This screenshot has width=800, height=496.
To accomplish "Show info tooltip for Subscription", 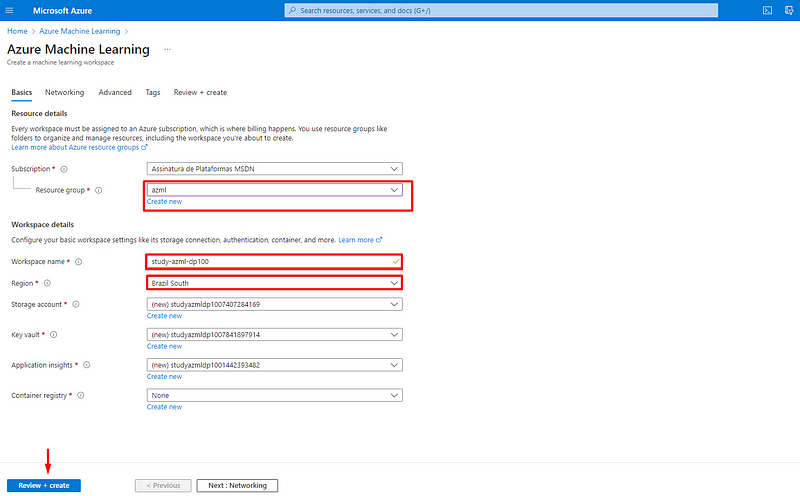I will click(x=64, y=169).
